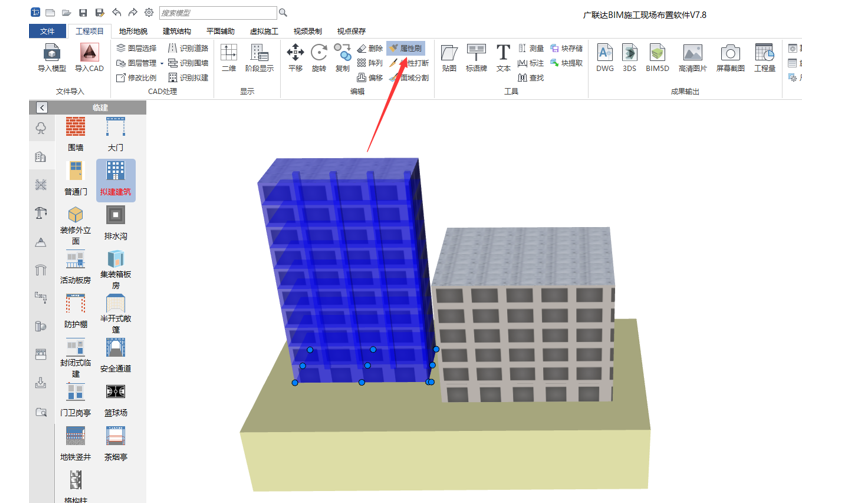
Task: Click the 查找 find tool
Action: (531, 78)
